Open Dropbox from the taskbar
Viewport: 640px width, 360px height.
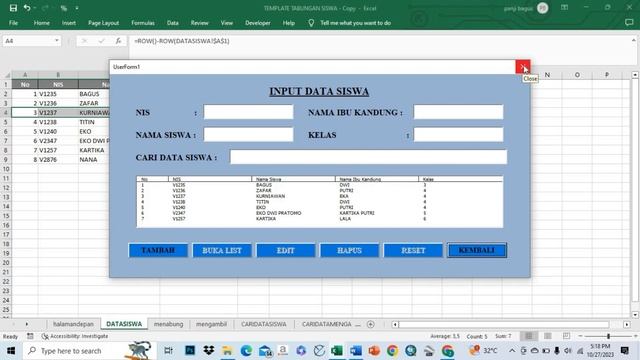coord(209,351)
